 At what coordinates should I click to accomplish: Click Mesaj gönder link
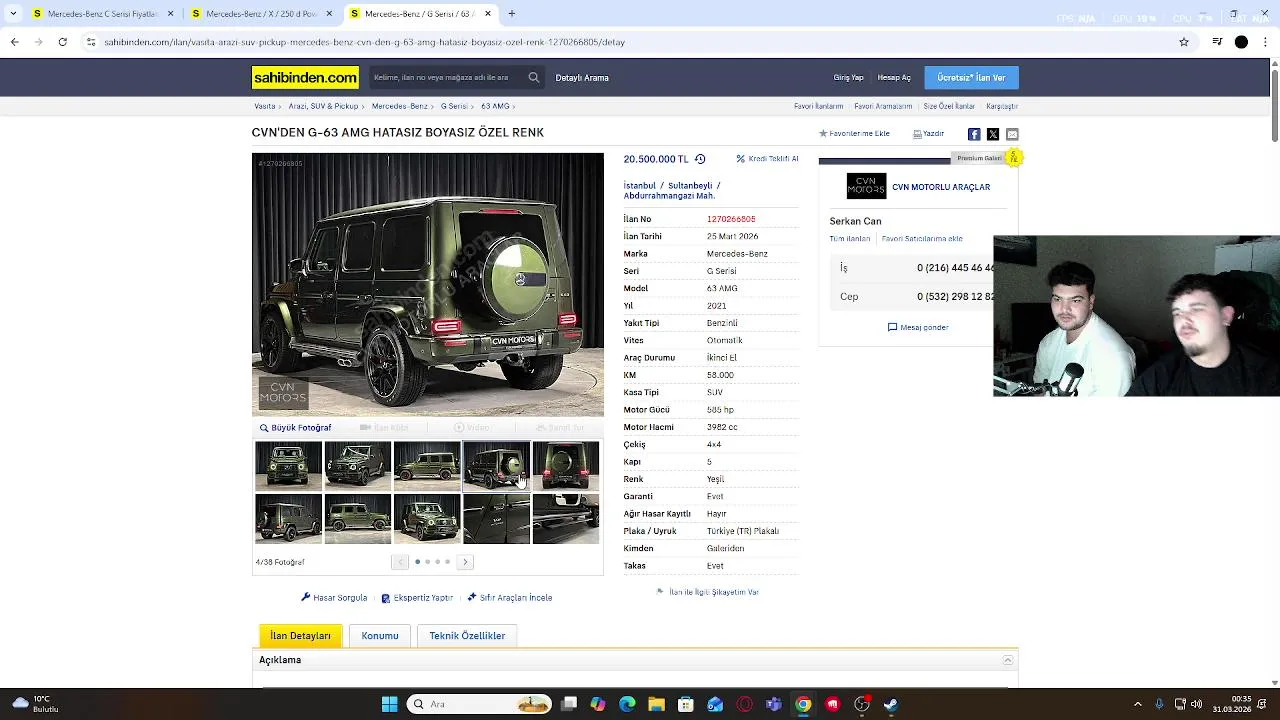click(918, 327)
